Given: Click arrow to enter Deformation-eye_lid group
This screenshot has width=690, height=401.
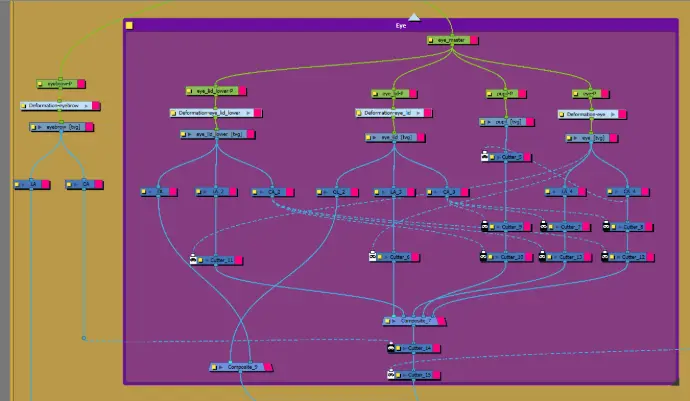Looking at the screenshot, I should (x=418, y=113).
